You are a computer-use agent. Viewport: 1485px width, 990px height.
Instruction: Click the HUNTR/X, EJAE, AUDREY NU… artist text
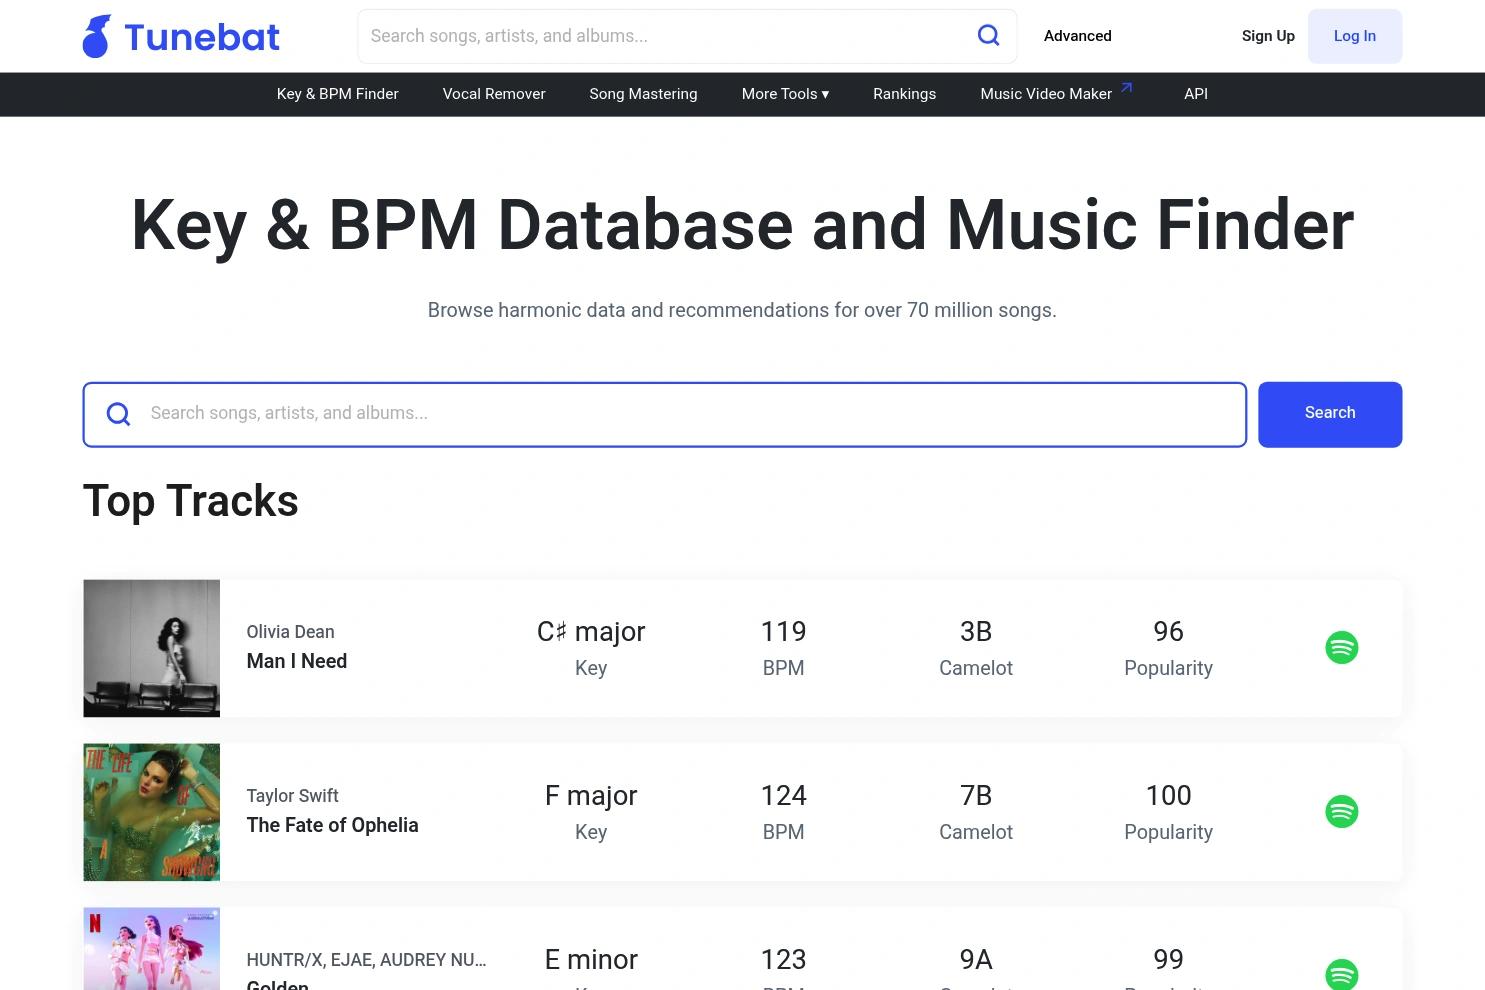coord(366,960)
